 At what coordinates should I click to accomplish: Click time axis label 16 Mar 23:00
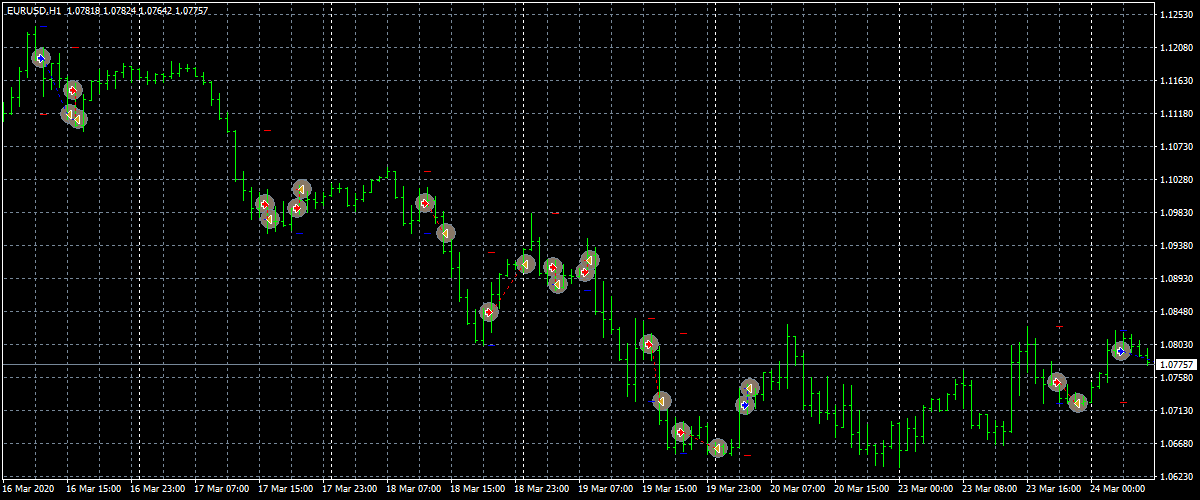tap(159, 490)
